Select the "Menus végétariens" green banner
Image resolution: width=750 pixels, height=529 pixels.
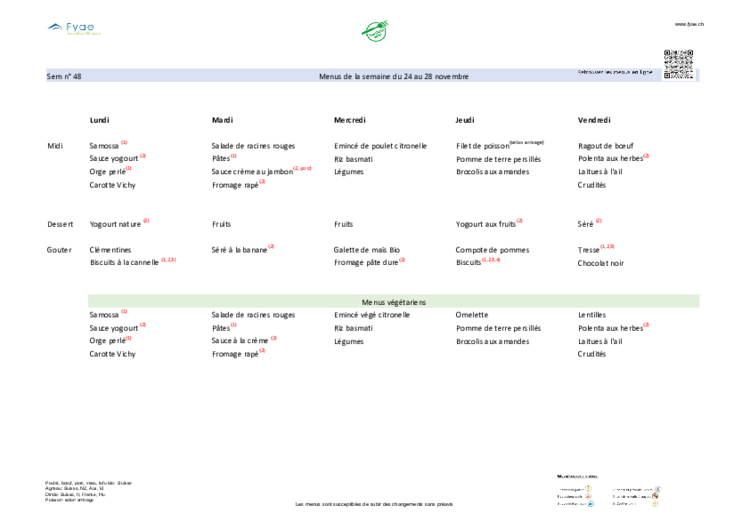[394, 301]
